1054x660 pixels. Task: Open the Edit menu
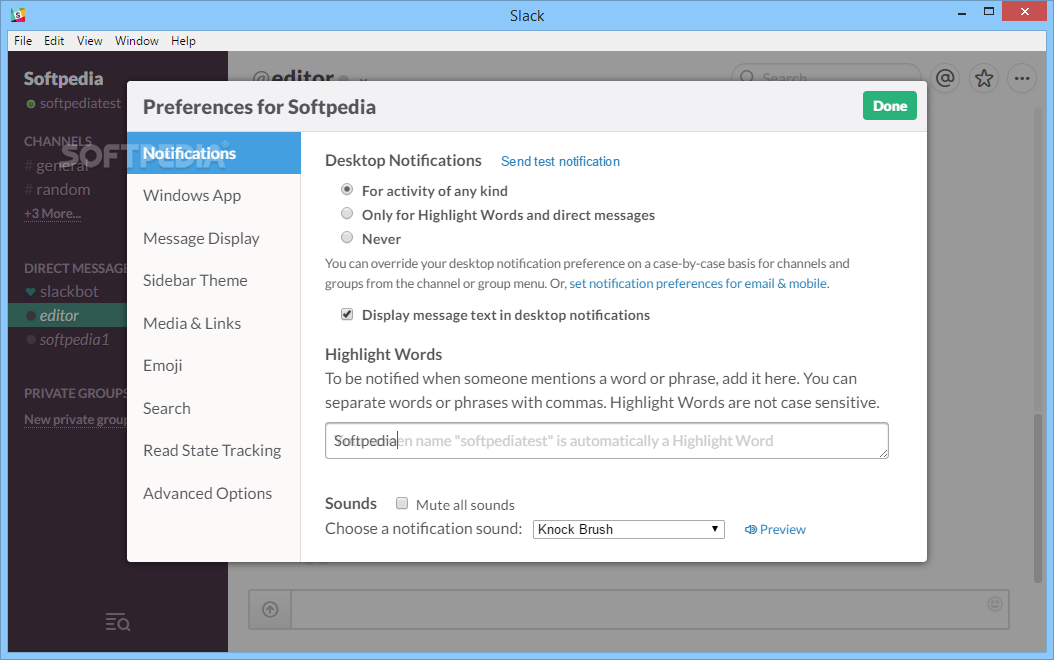click(x=54, y=41)
